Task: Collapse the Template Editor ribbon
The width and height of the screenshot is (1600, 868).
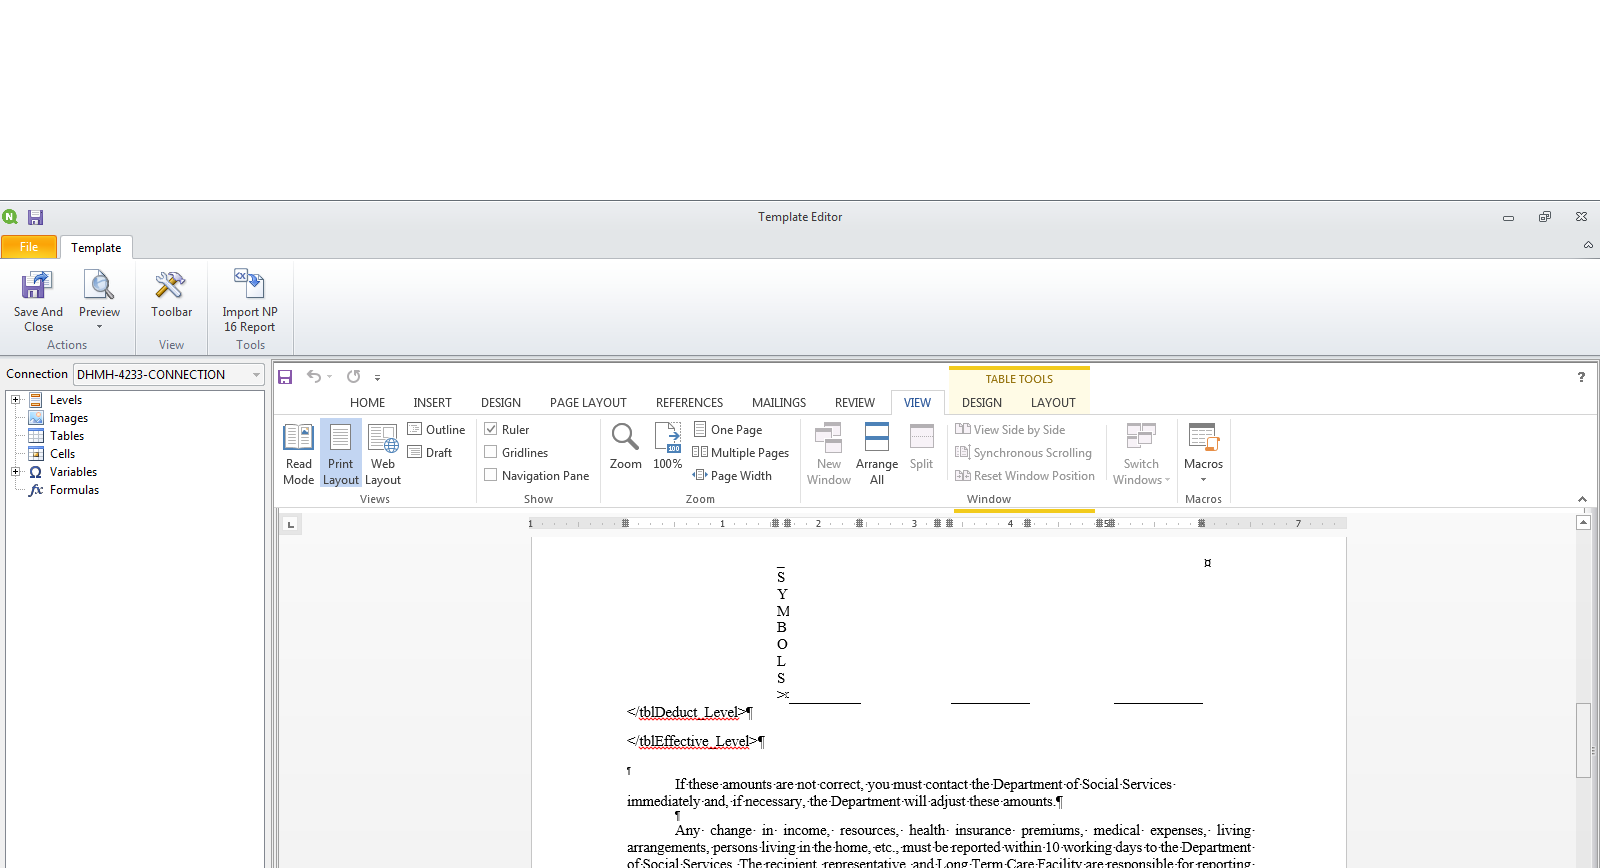Action: tap(1588, 245)
